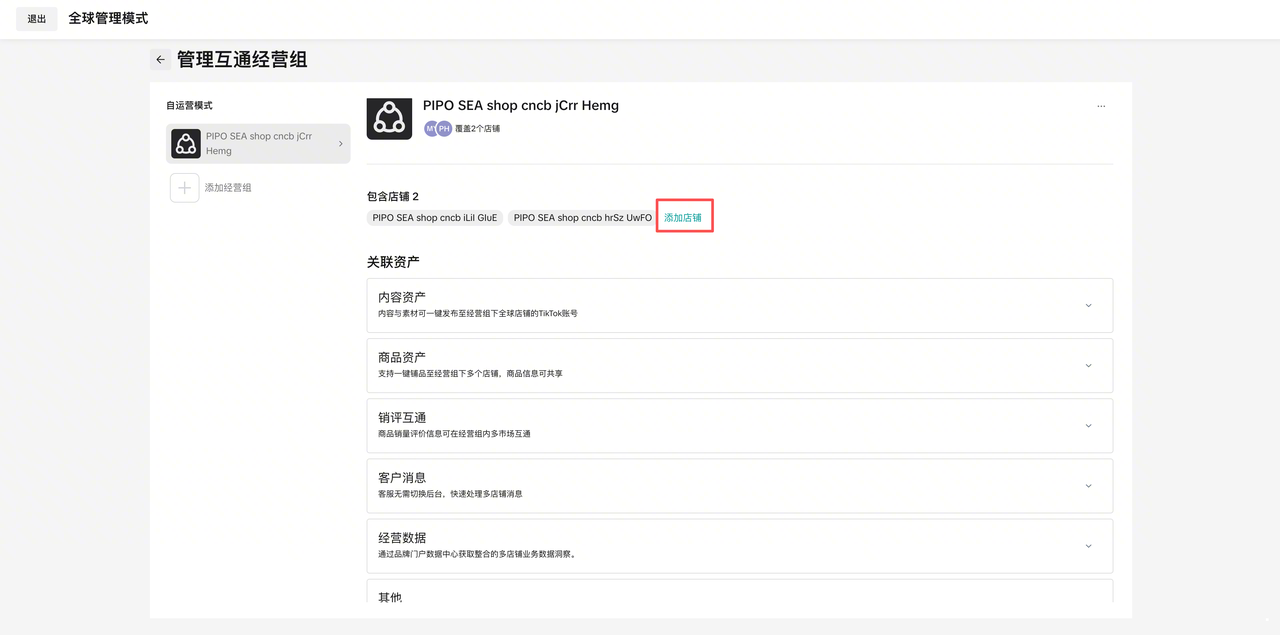
Task: Expand the 经营数据 section
Action: tap(1088, 545)
